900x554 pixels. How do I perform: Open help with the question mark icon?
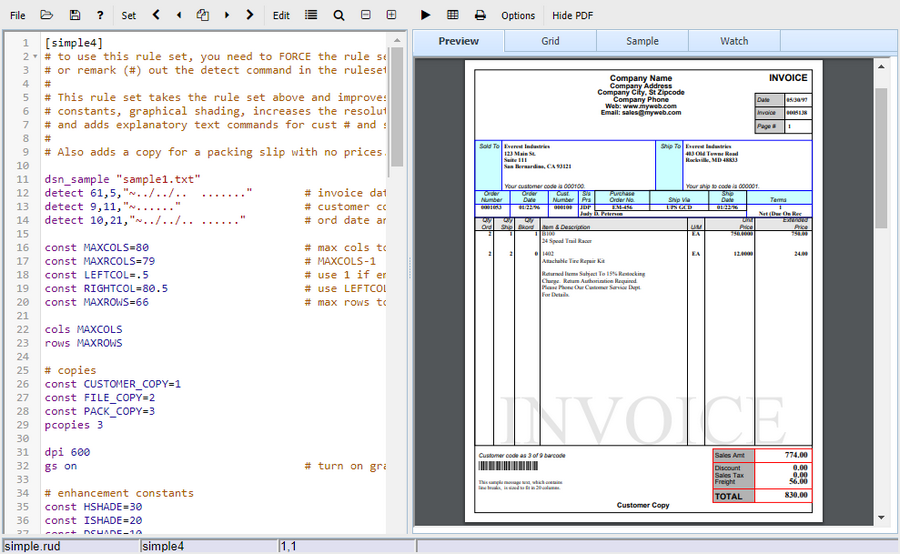(100, 15)
